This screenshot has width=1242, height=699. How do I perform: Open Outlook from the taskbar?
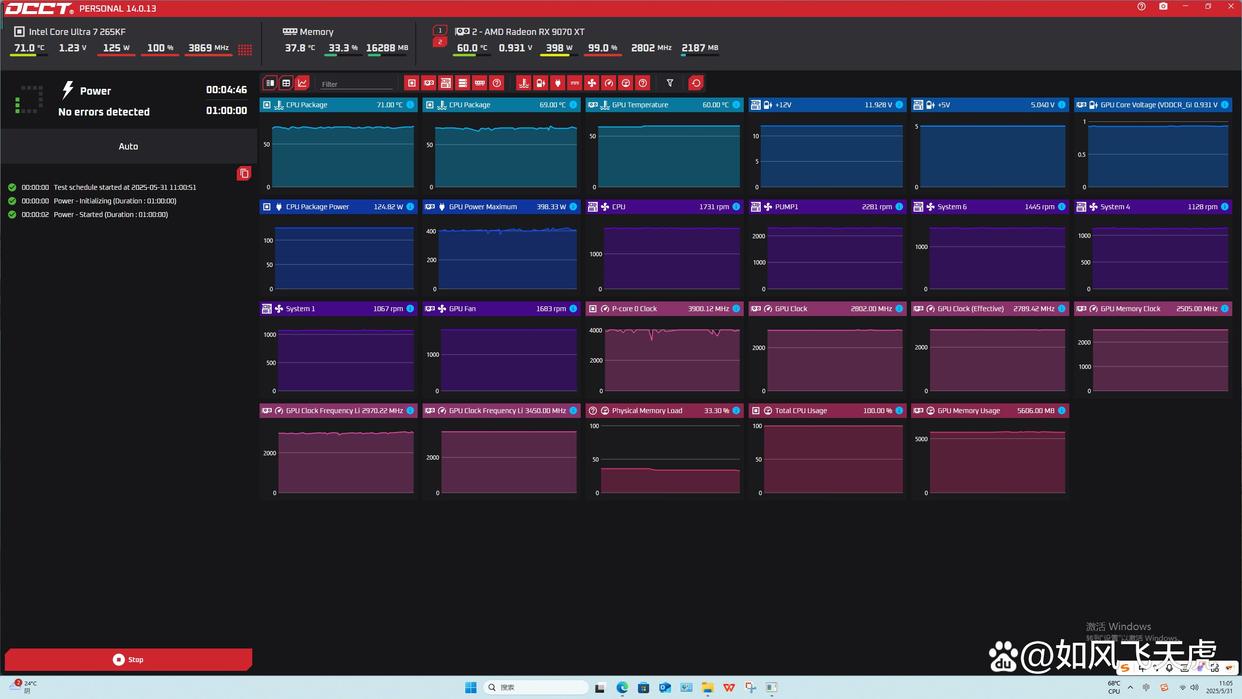tap(665, 687)
